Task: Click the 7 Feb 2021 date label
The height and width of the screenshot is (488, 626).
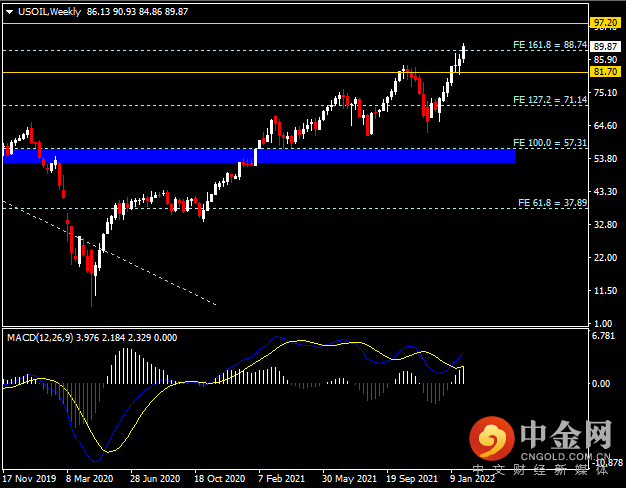Action: coord(281,479)
